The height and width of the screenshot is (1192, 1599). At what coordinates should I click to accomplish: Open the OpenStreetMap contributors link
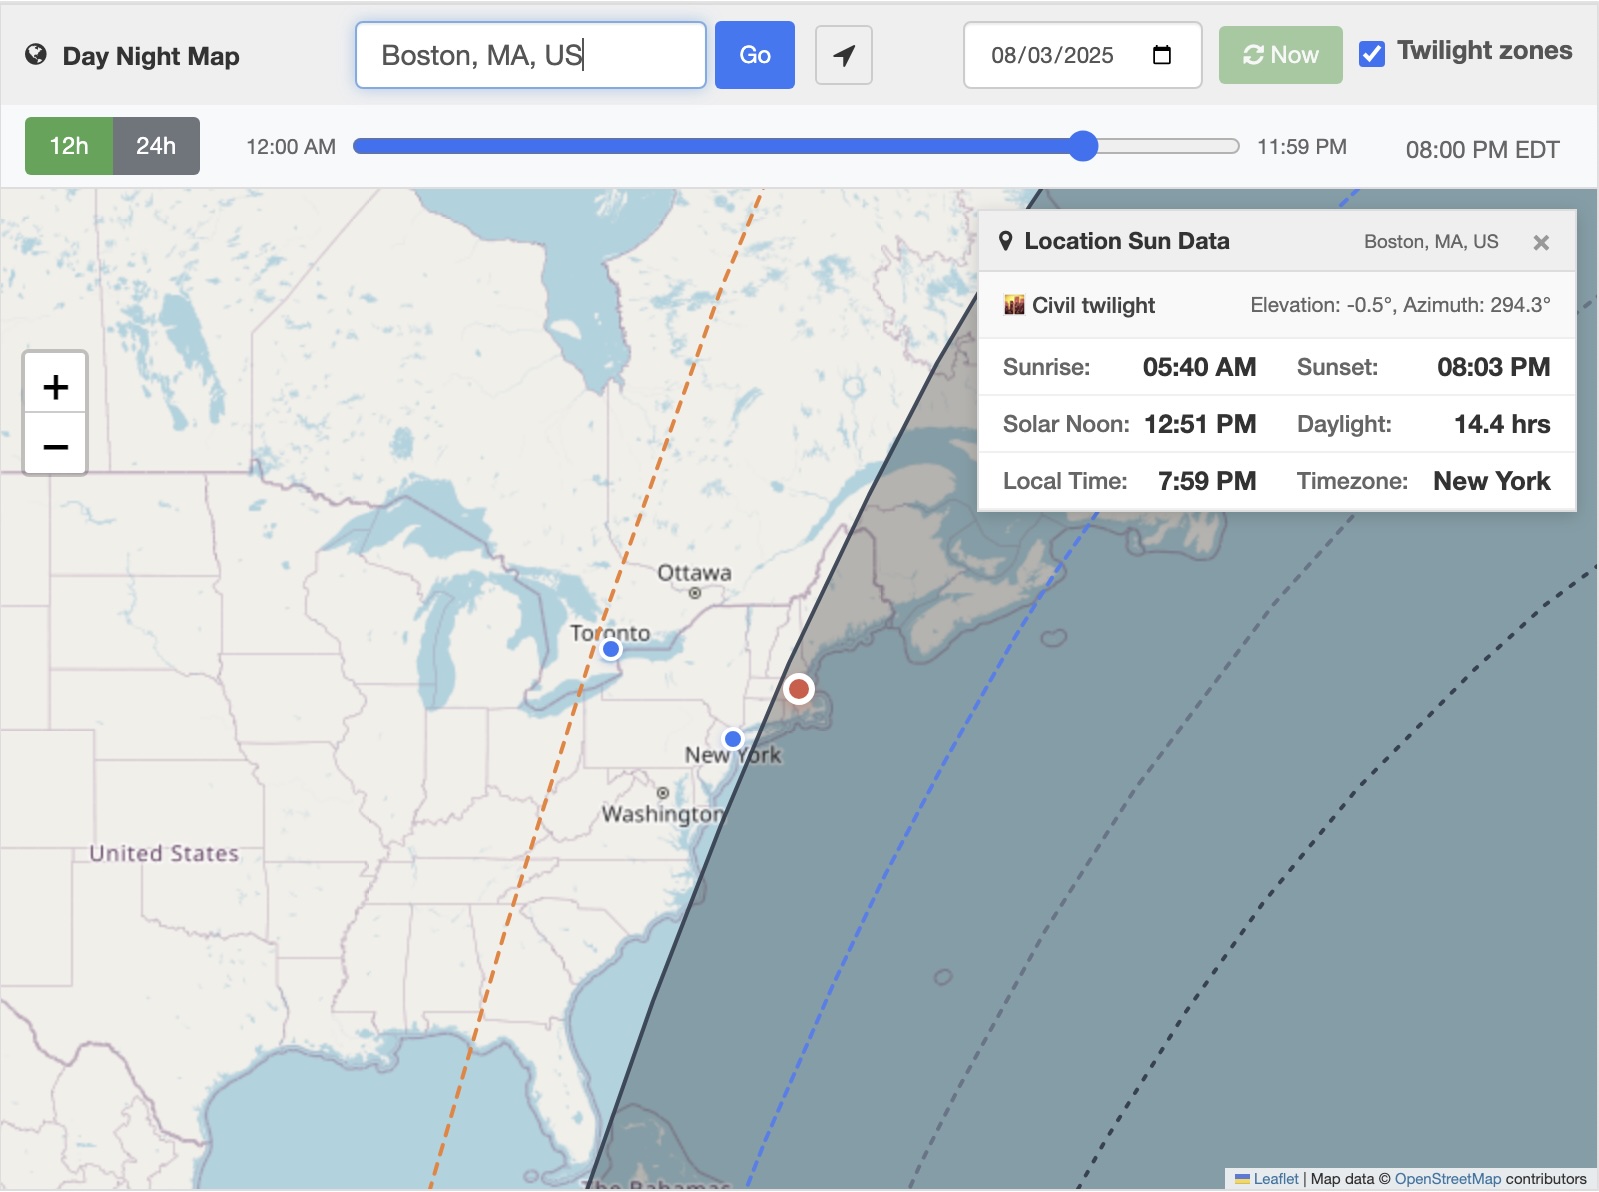[1447, 1179]
